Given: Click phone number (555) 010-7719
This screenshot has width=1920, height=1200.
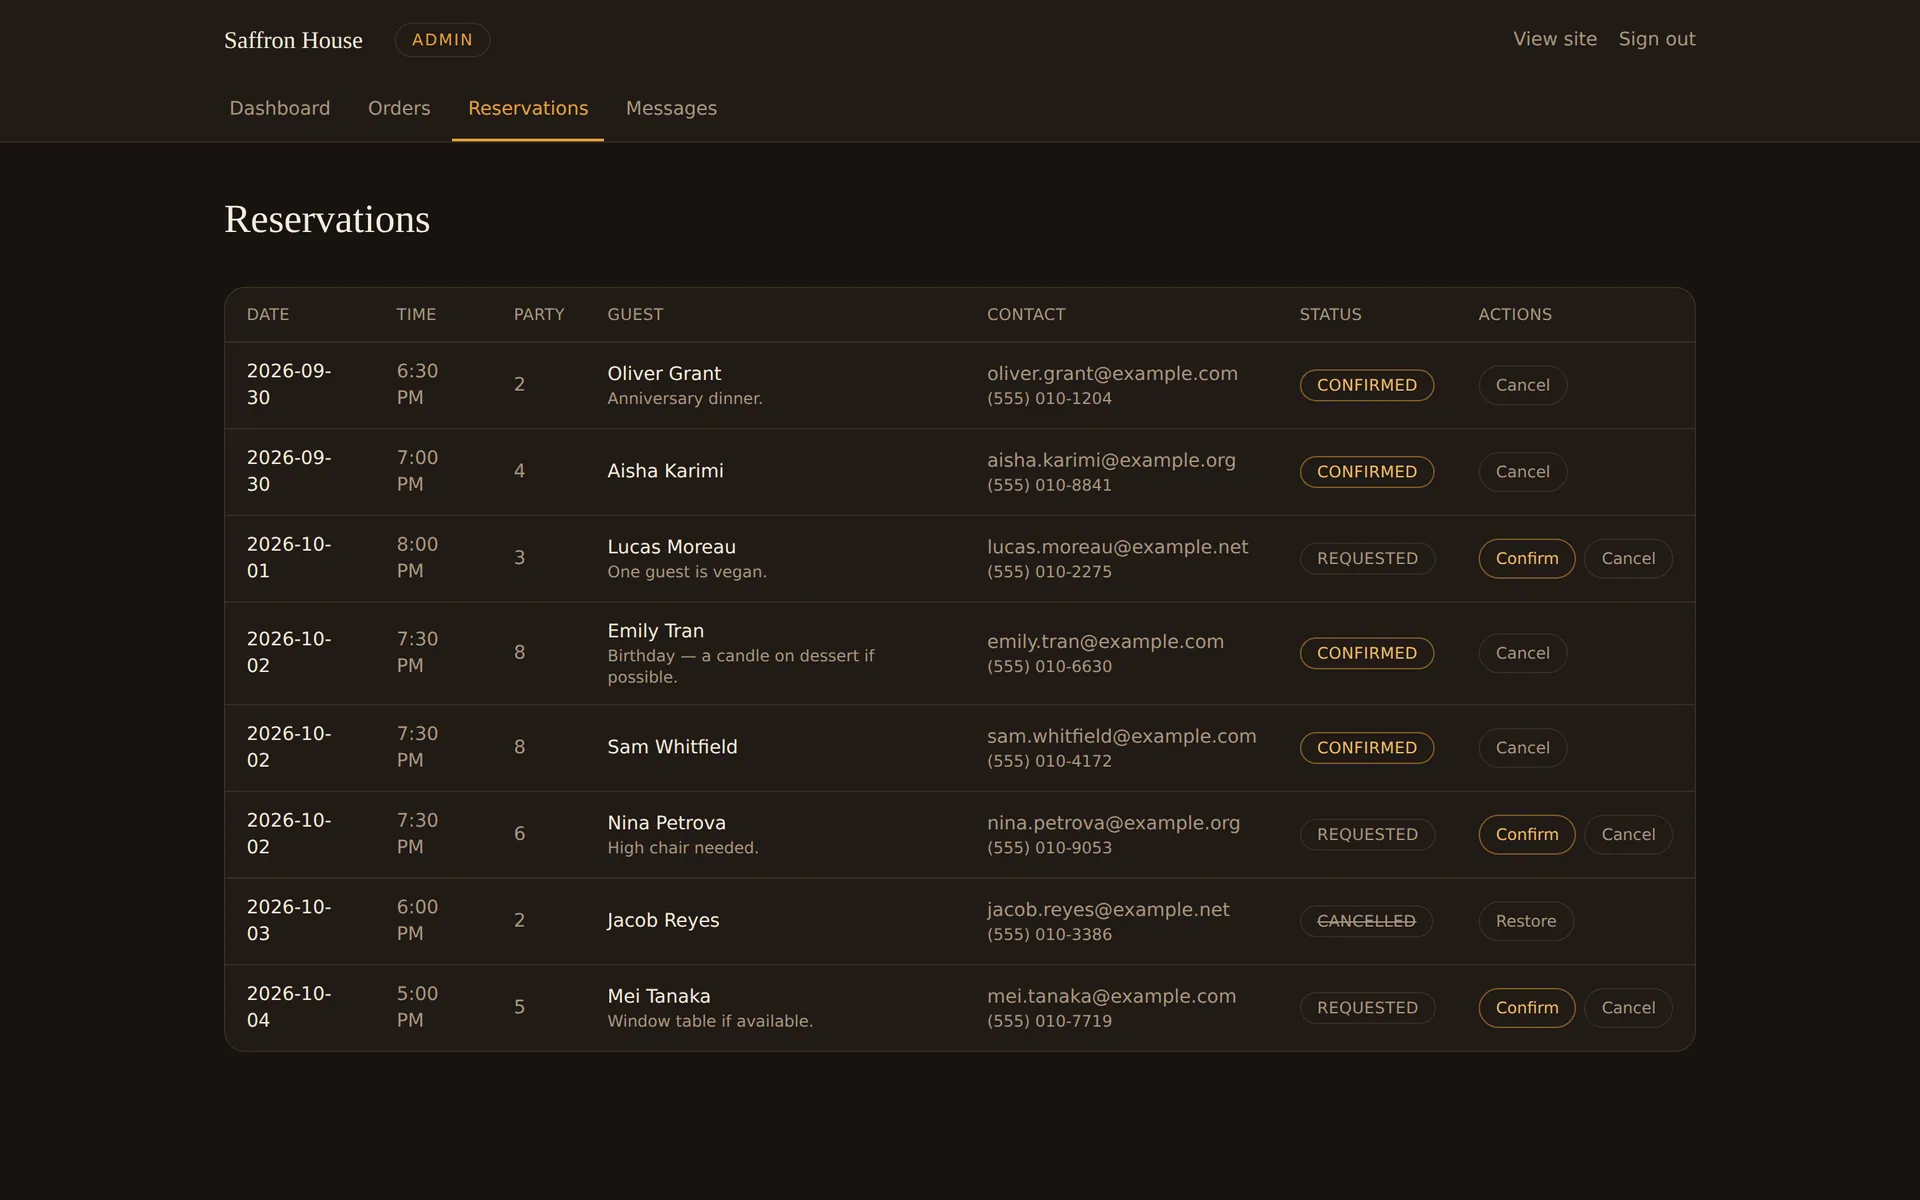Looking at the screenshot, I should point(1049,1021).
